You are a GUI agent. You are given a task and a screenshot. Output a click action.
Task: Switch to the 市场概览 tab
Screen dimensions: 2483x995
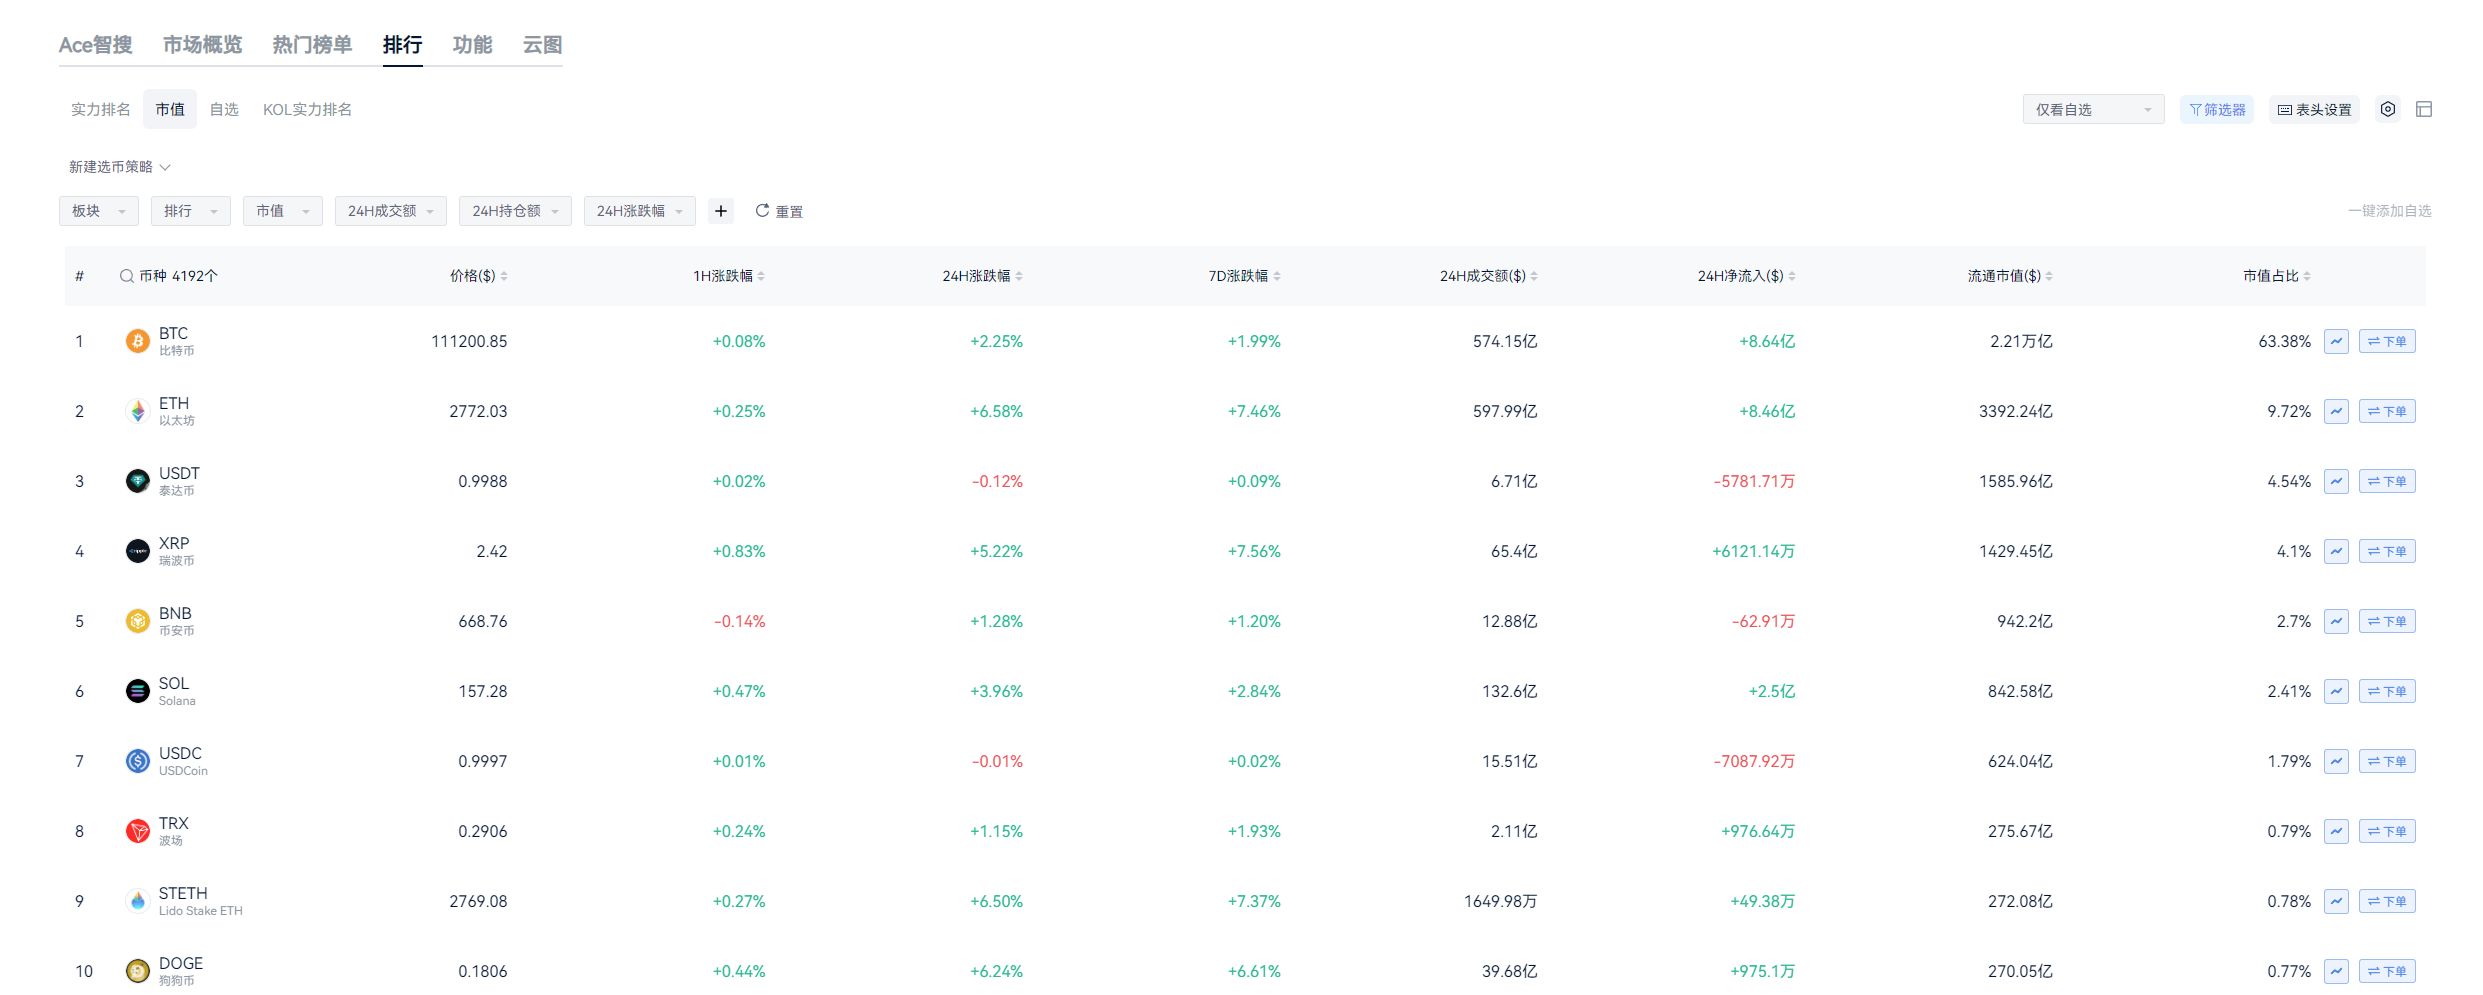click(x=202, y=45)
